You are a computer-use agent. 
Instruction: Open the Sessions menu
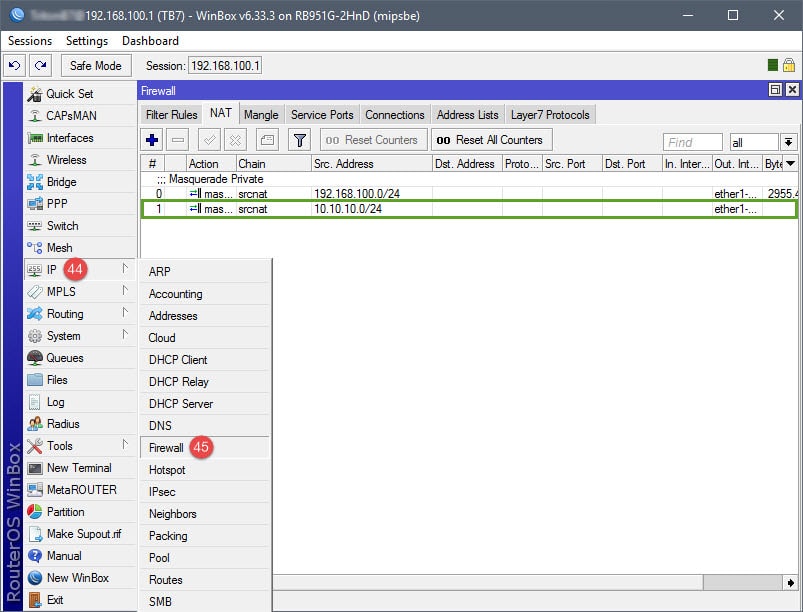point(30,41)
